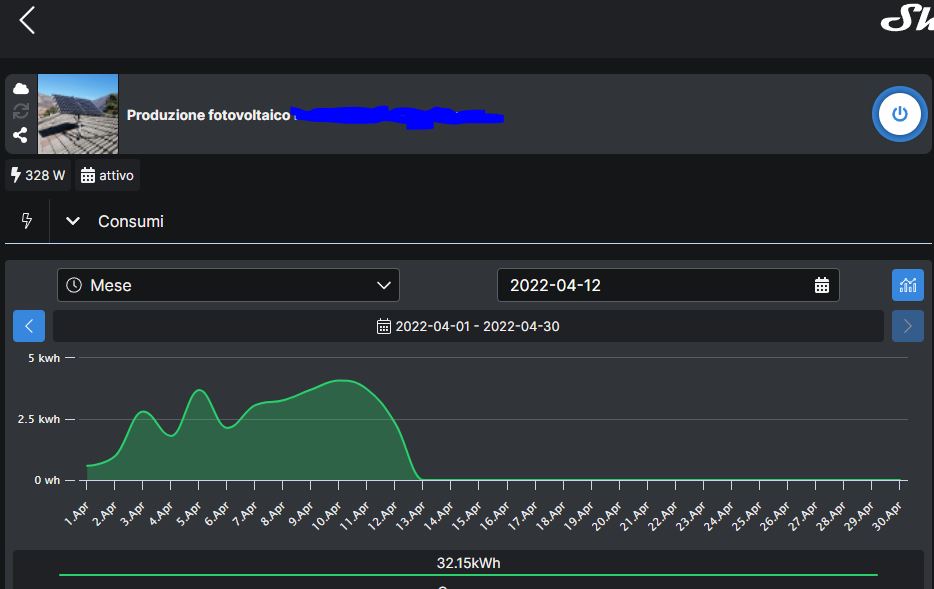Go to next month with right arrow

907,326
